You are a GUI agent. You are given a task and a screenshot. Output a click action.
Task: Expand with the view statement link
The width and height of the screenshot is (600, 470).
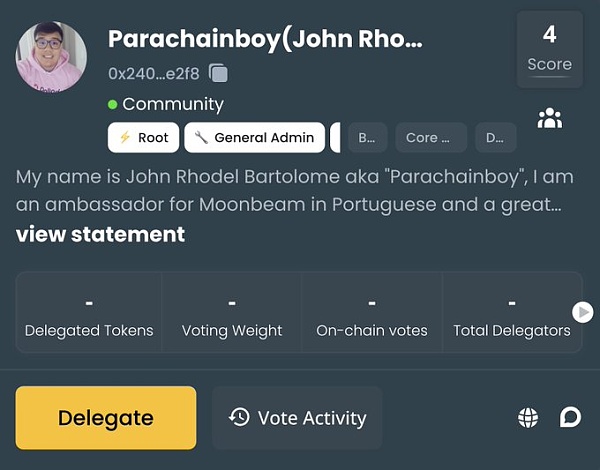tap(100, 234)
